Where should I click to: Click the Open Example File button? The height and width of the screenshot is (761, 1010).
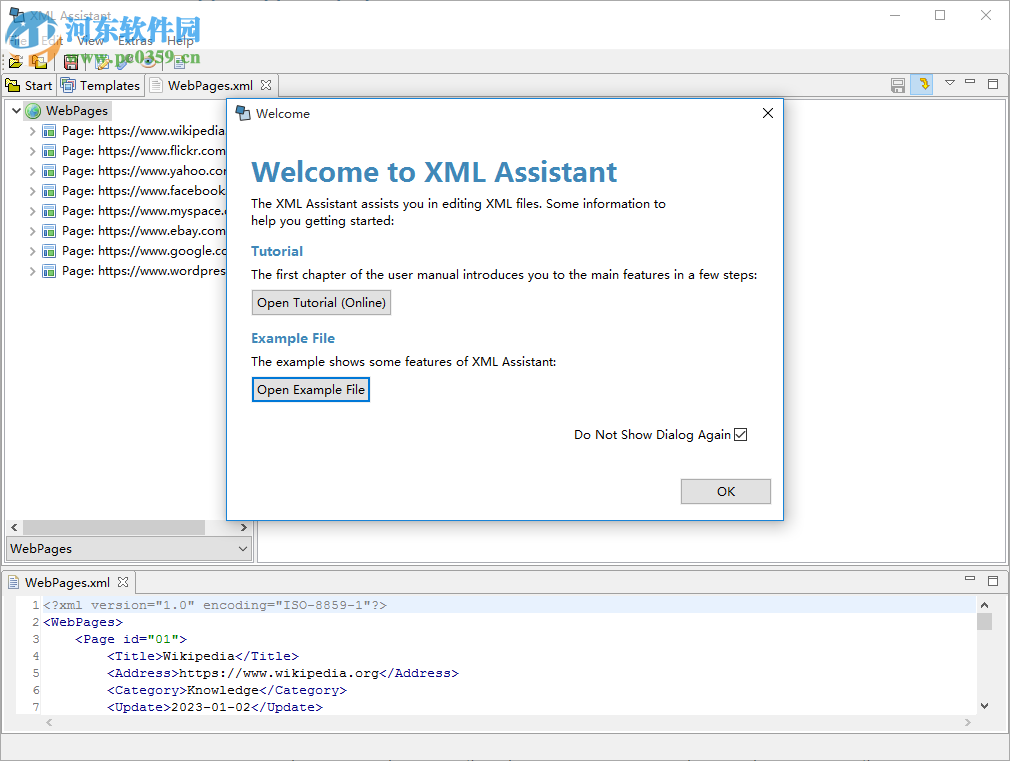coord(310,389)
